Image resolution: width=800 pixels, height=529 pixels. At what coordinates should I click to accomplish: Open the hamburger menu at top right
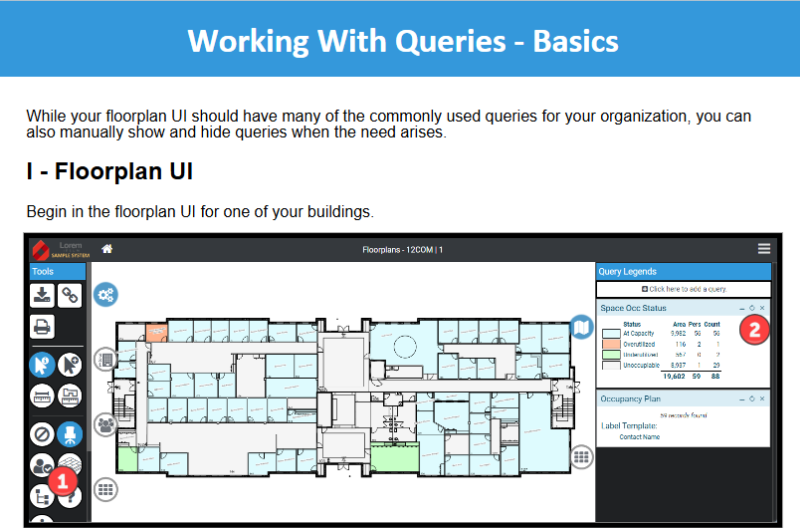pos(764,249)
